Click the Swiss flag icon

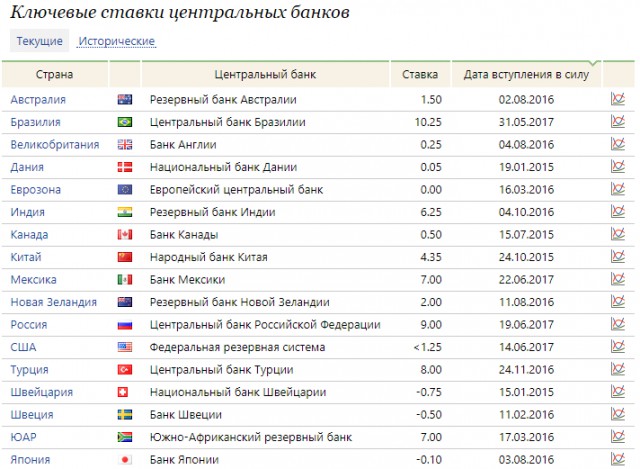coord(123,392)
